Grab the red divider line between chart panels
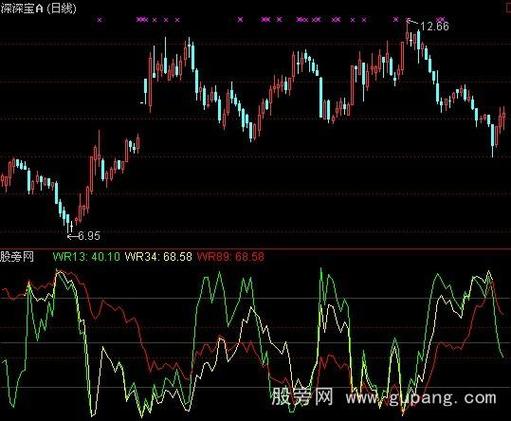 coord(255,249)
